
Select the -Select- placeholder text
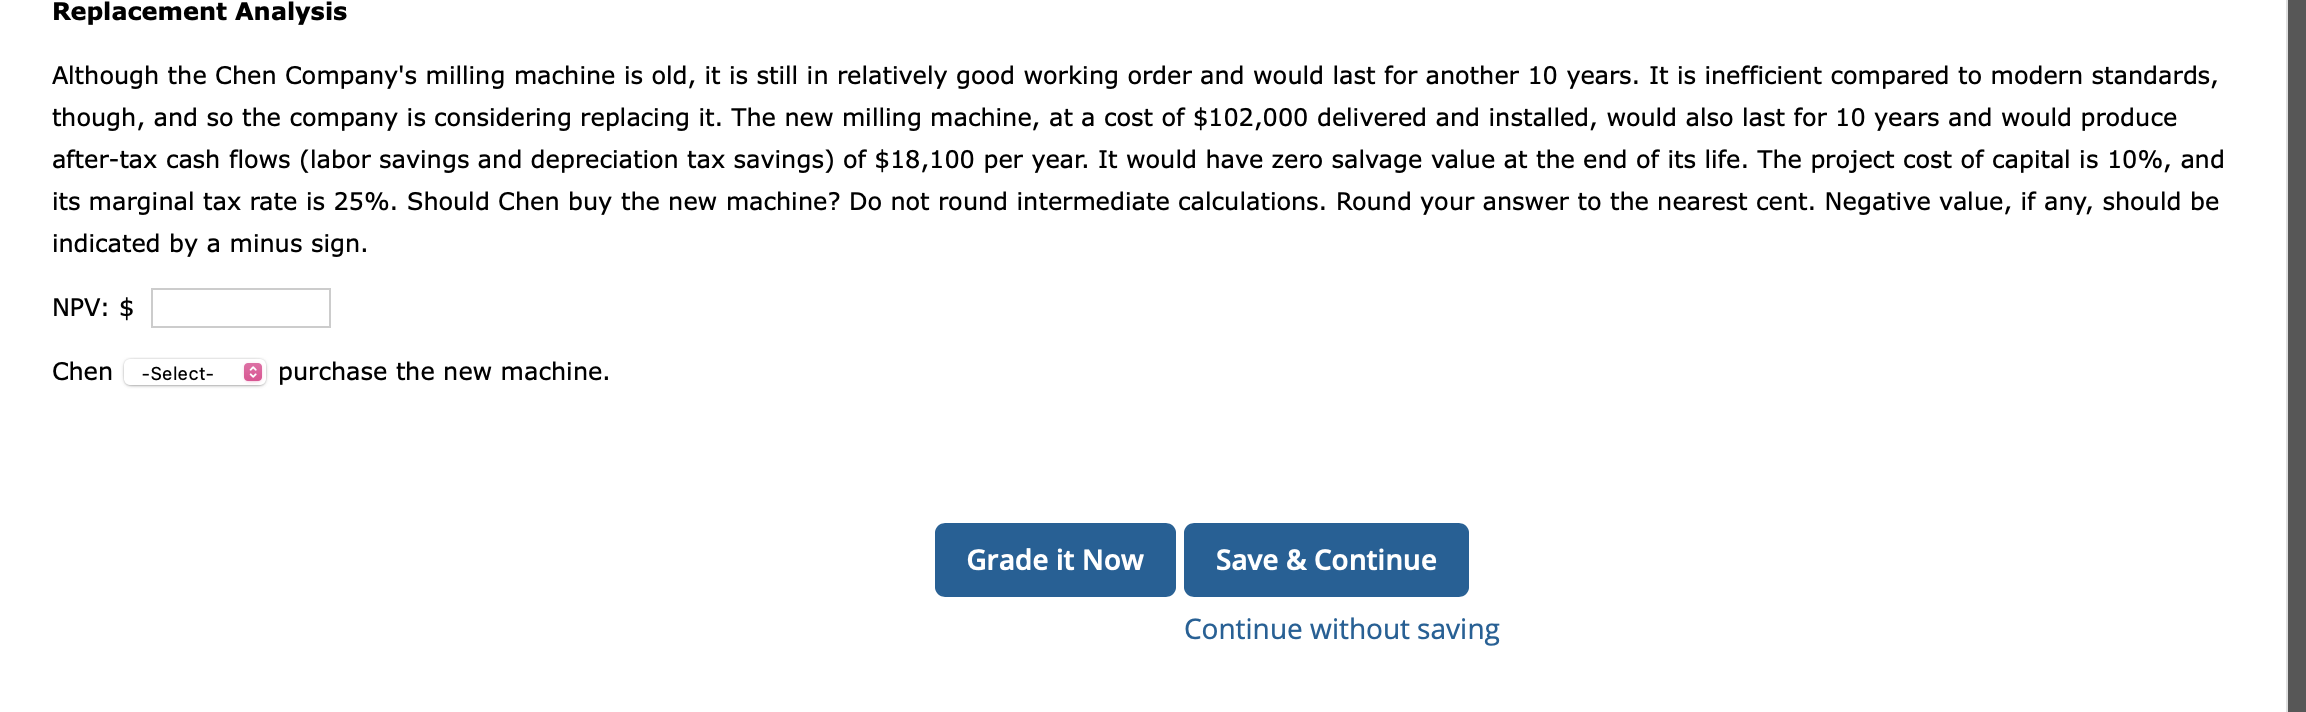[x=178, y=372]
